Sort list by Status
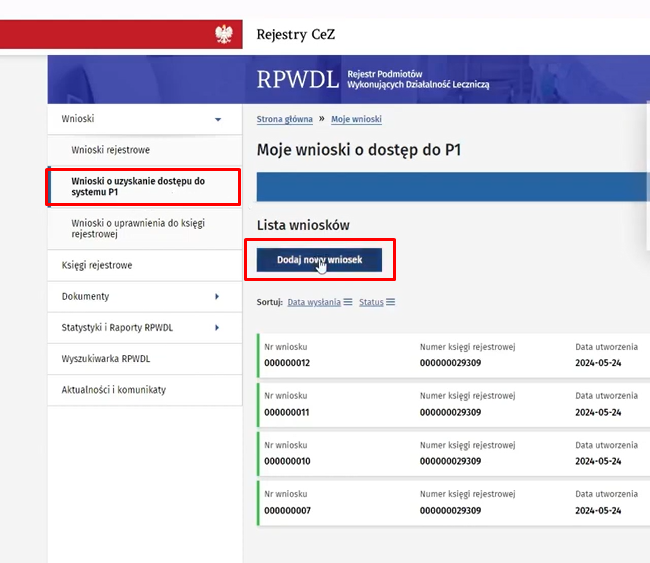Screen dimensions: 650x563 click(x=371, y=302)
